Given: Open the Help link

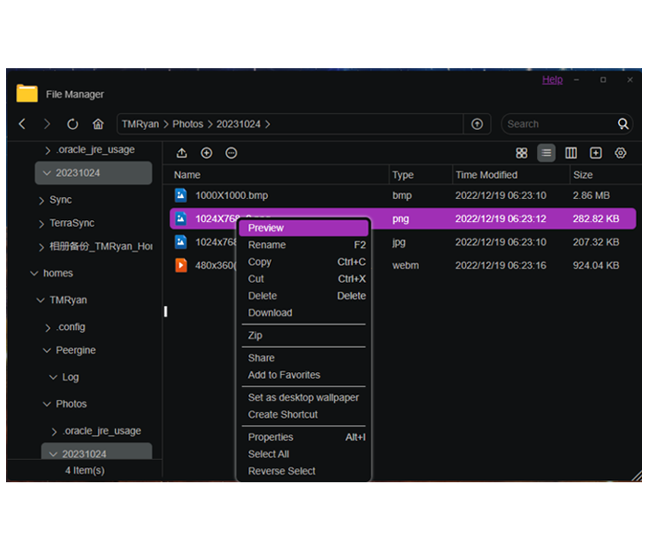Looking at the screenshot, I should tap(552, 80).
